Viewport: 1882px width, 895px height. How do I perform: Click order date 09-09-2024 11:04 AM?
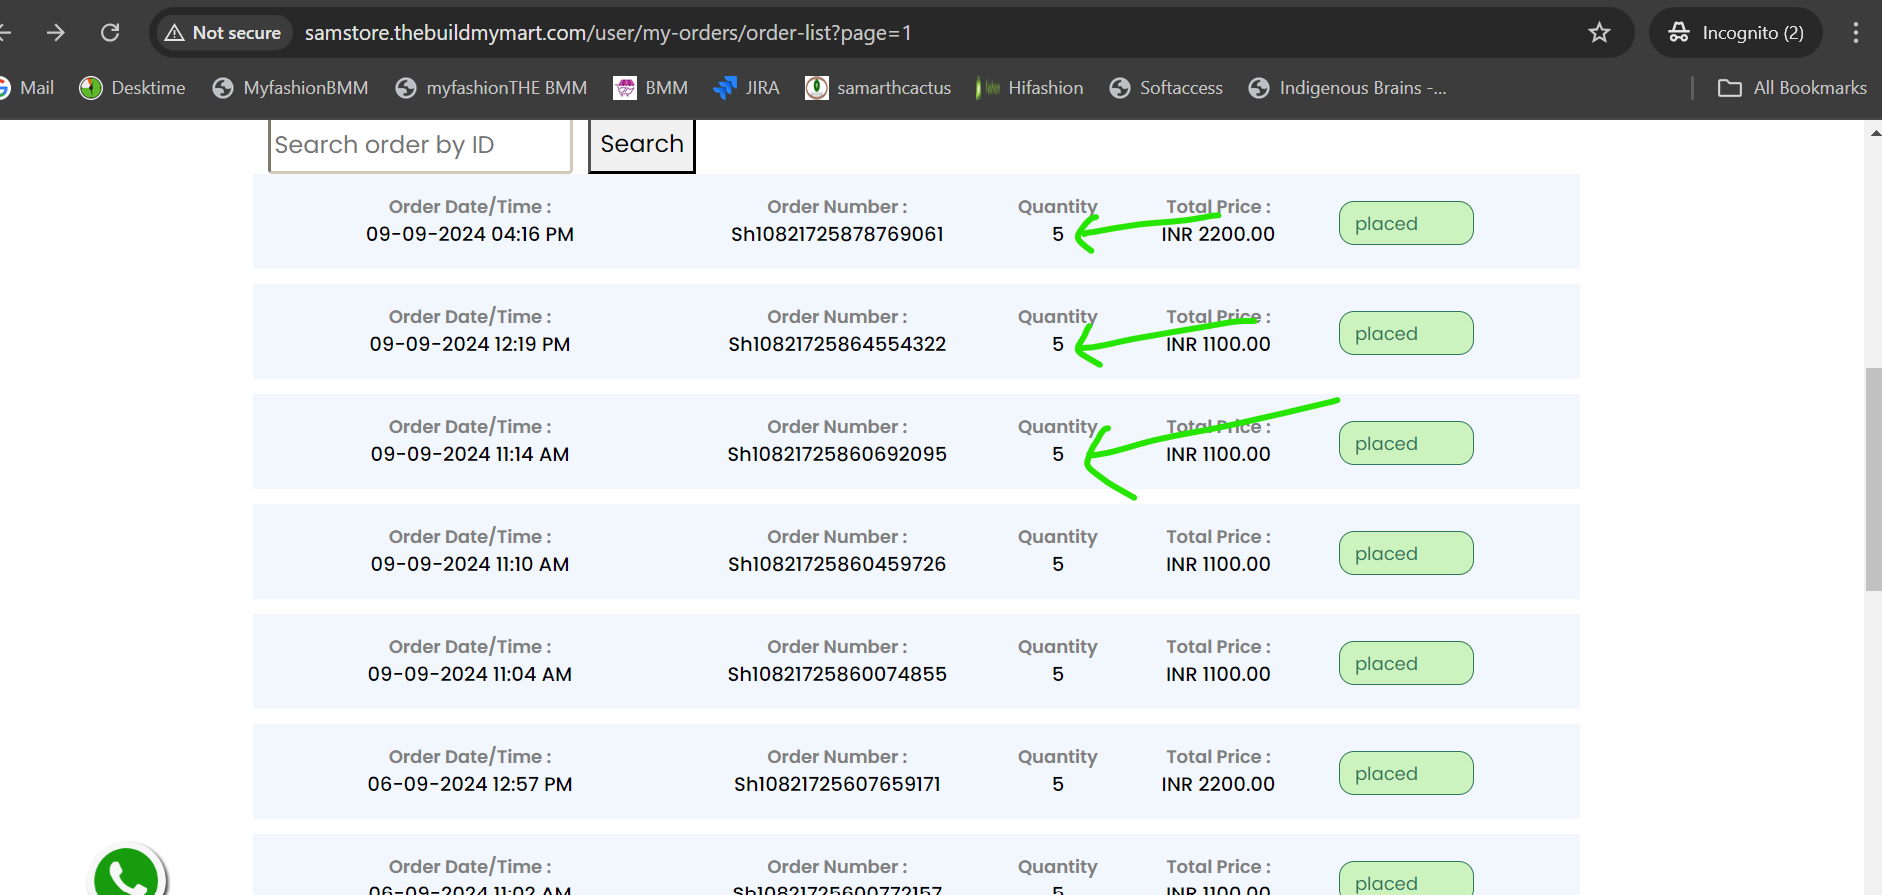click(x=470, y=674)
